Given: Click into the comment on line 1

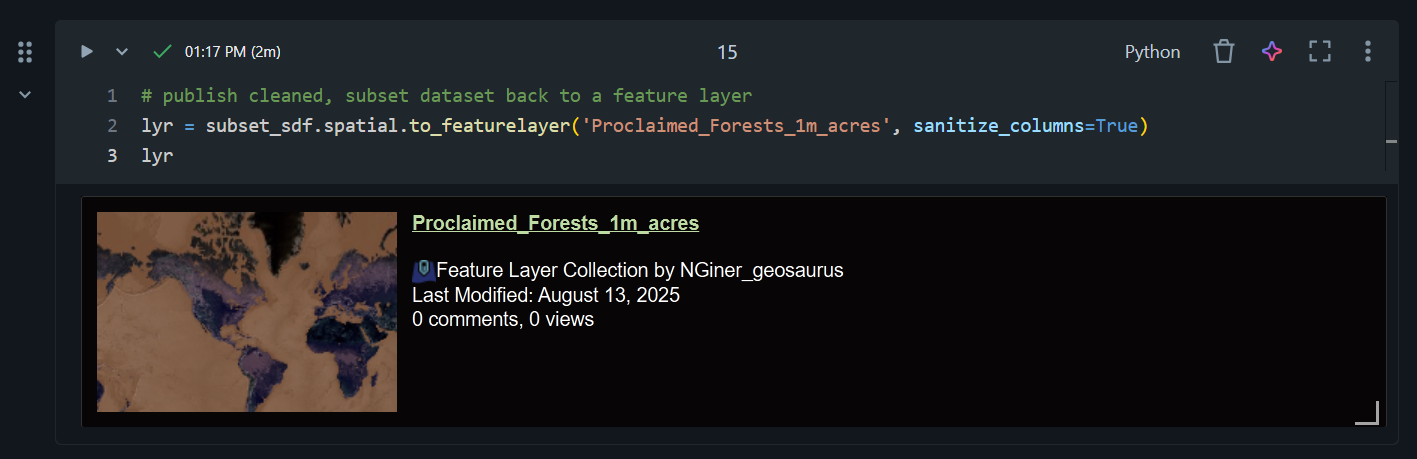Looking at the screenshot, I should click(x=446, y=96).
